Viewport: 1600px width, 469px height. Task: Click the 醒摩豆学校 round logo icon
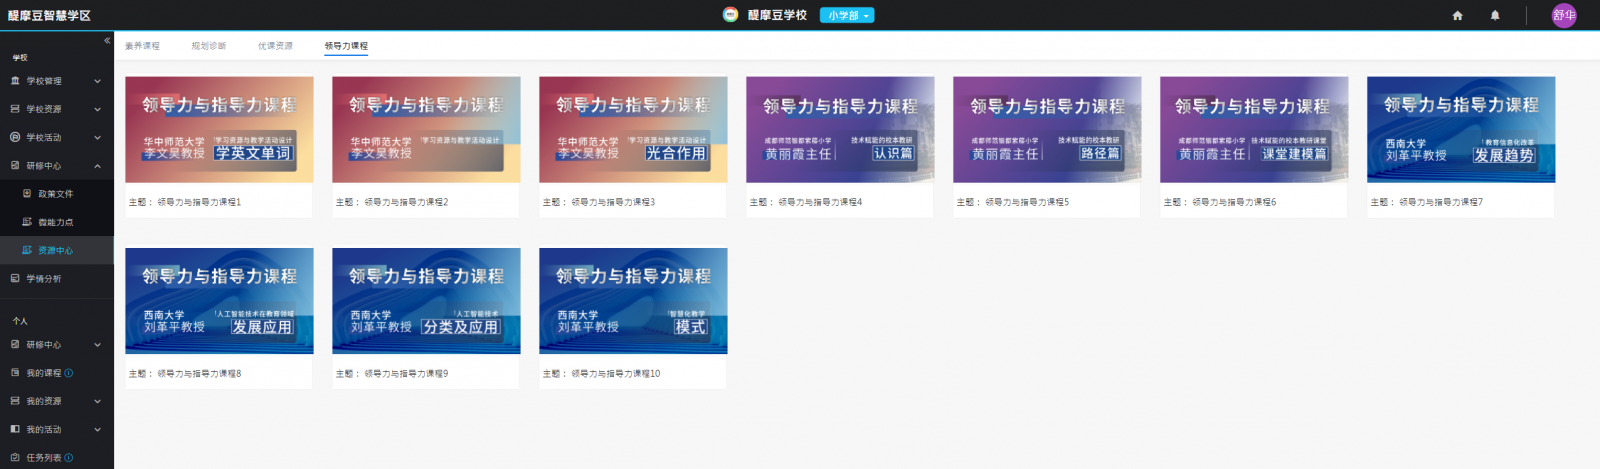pyautogui.click(x=731, y=15)
